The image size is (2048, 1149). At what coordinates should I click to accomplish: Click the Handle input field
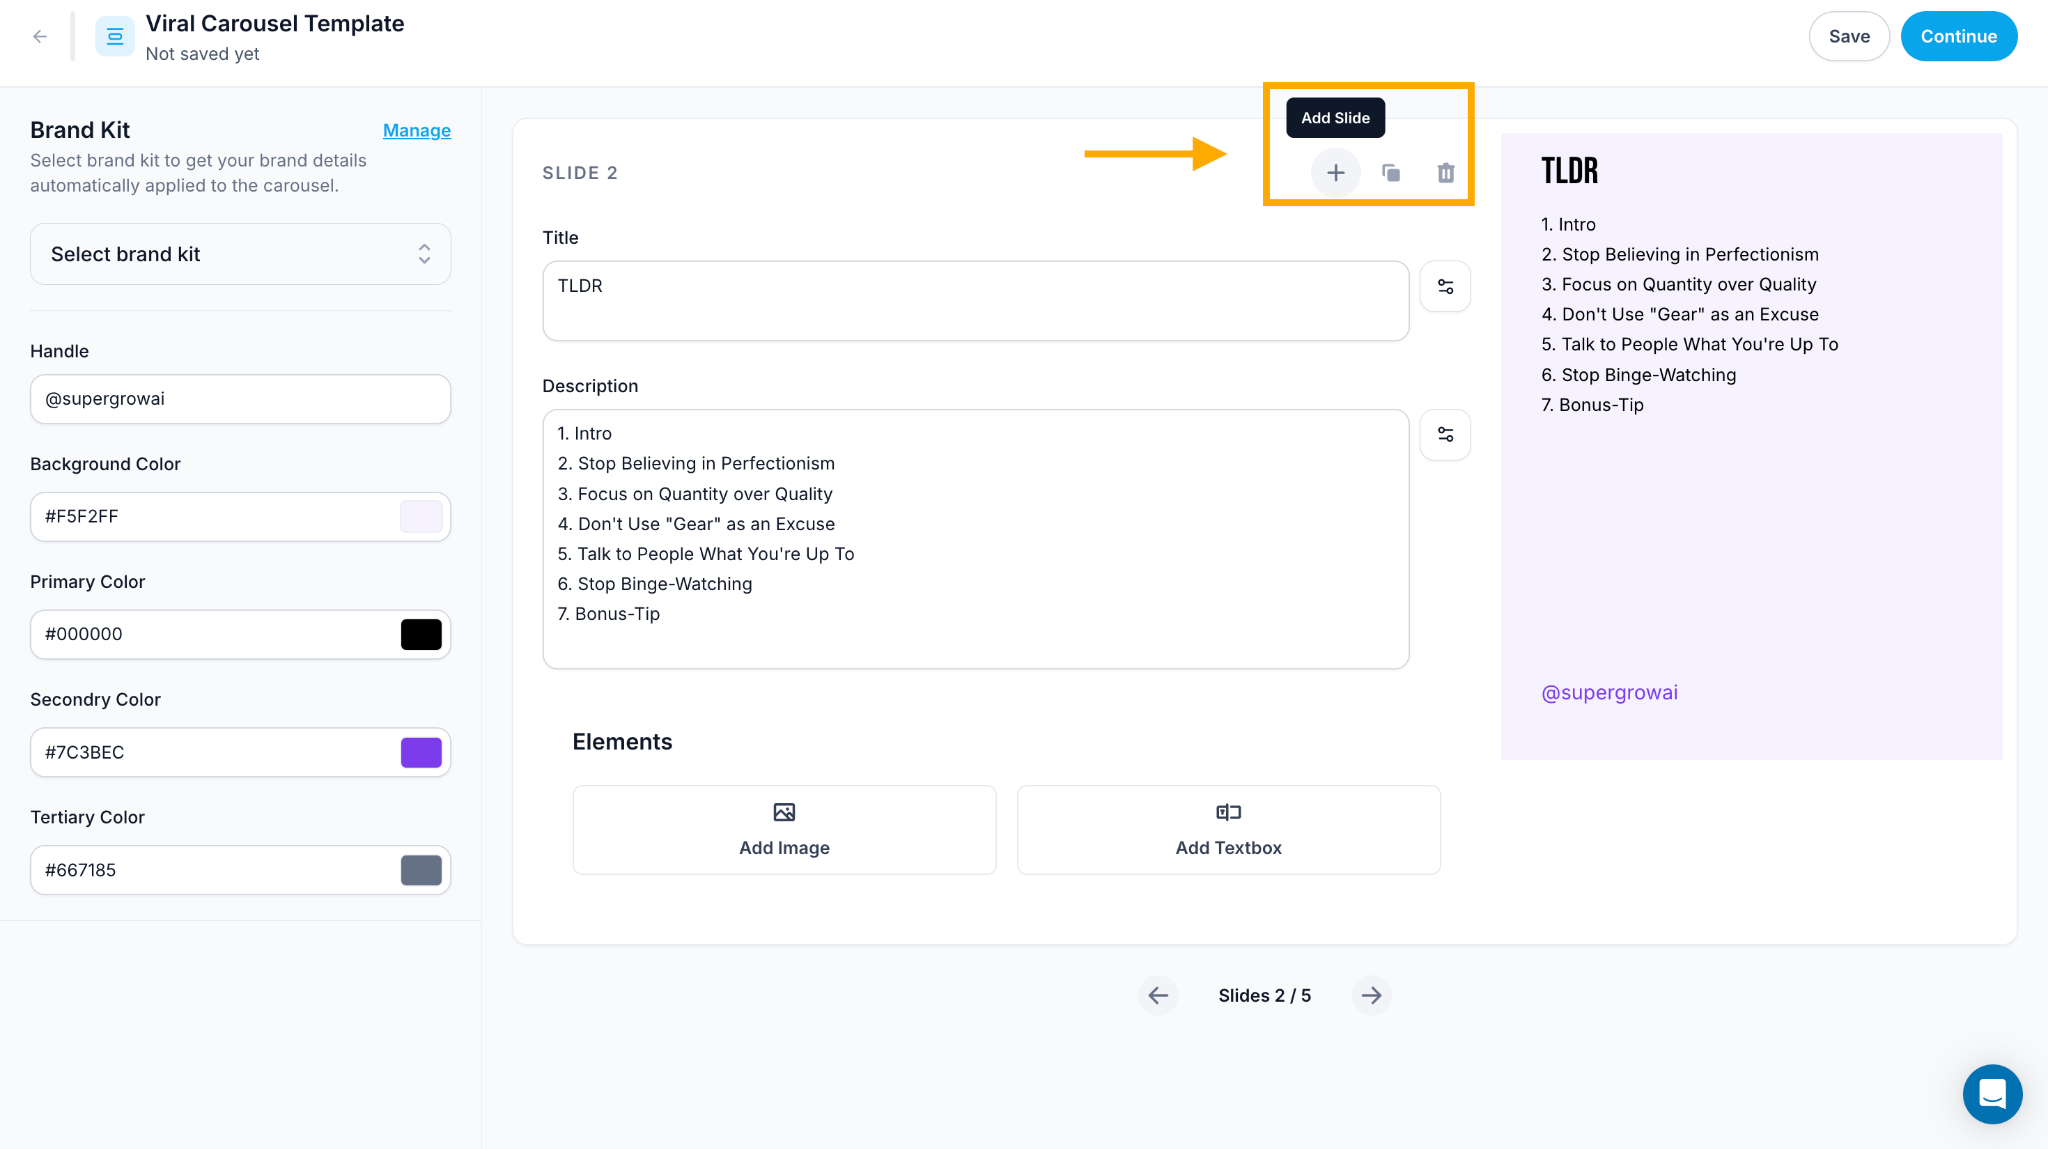(x=240, y=399)
